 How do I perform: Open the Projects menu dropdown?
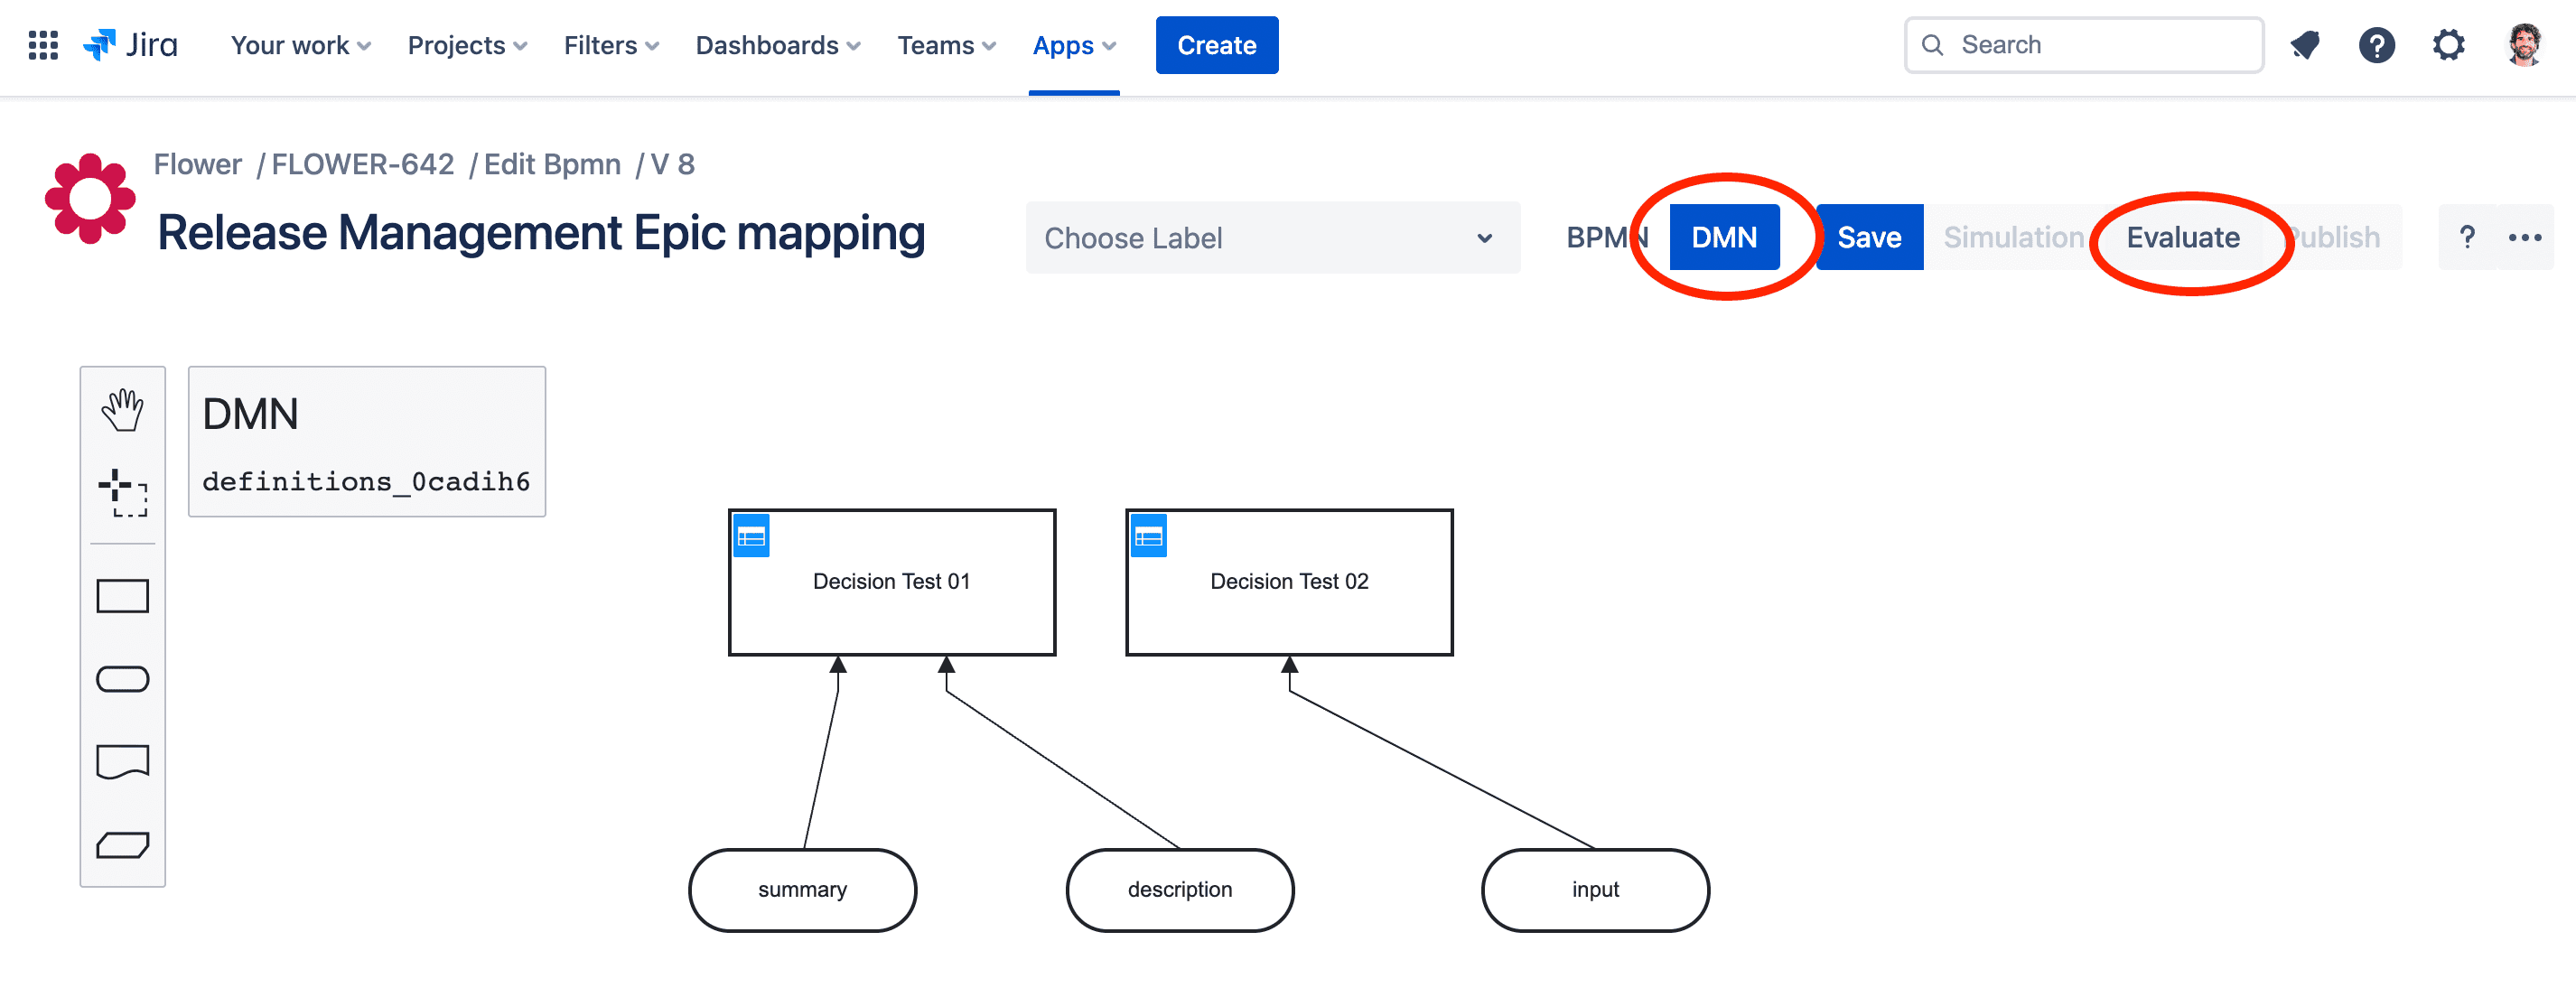(466, 45)
